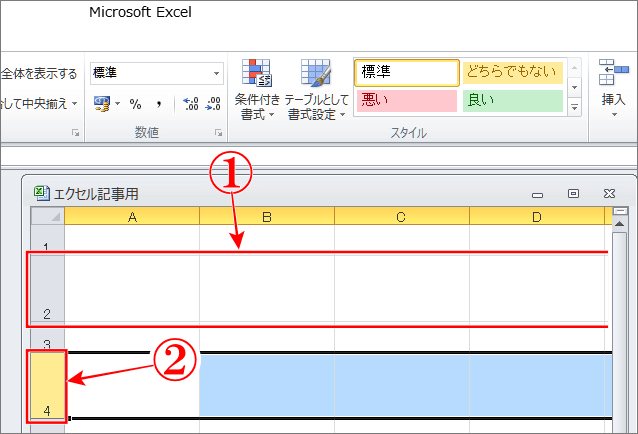Screen dimensions: 638x434
Task: Apply percent style (%) format
Action: coord(135,104)
